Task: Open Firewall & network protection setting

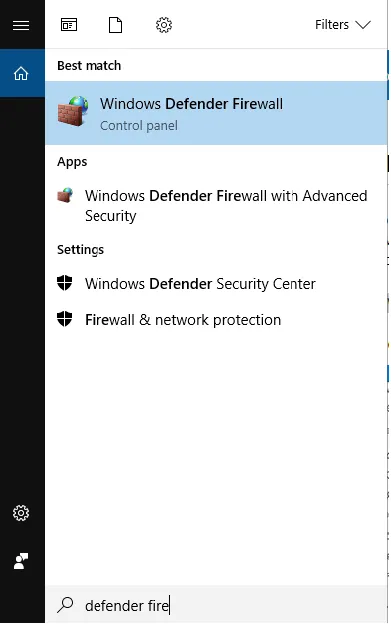Action: click(x=216, y=320)
